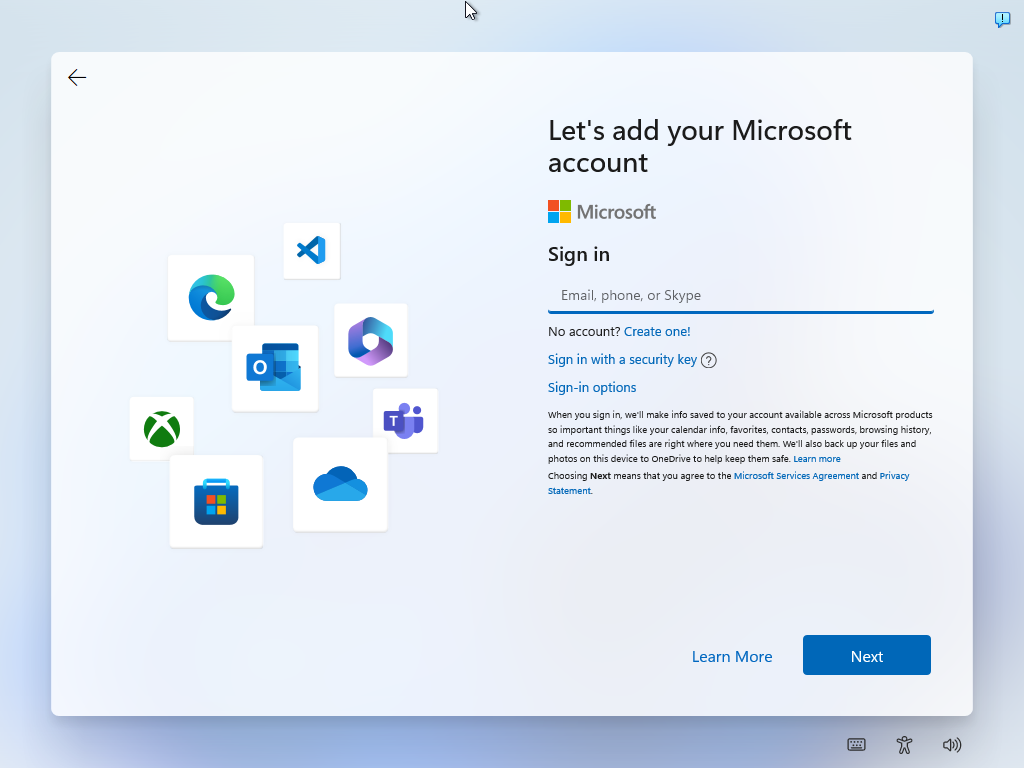Click the Email, phone, or Skype field

pyautogui.click(x=740, y=295)
